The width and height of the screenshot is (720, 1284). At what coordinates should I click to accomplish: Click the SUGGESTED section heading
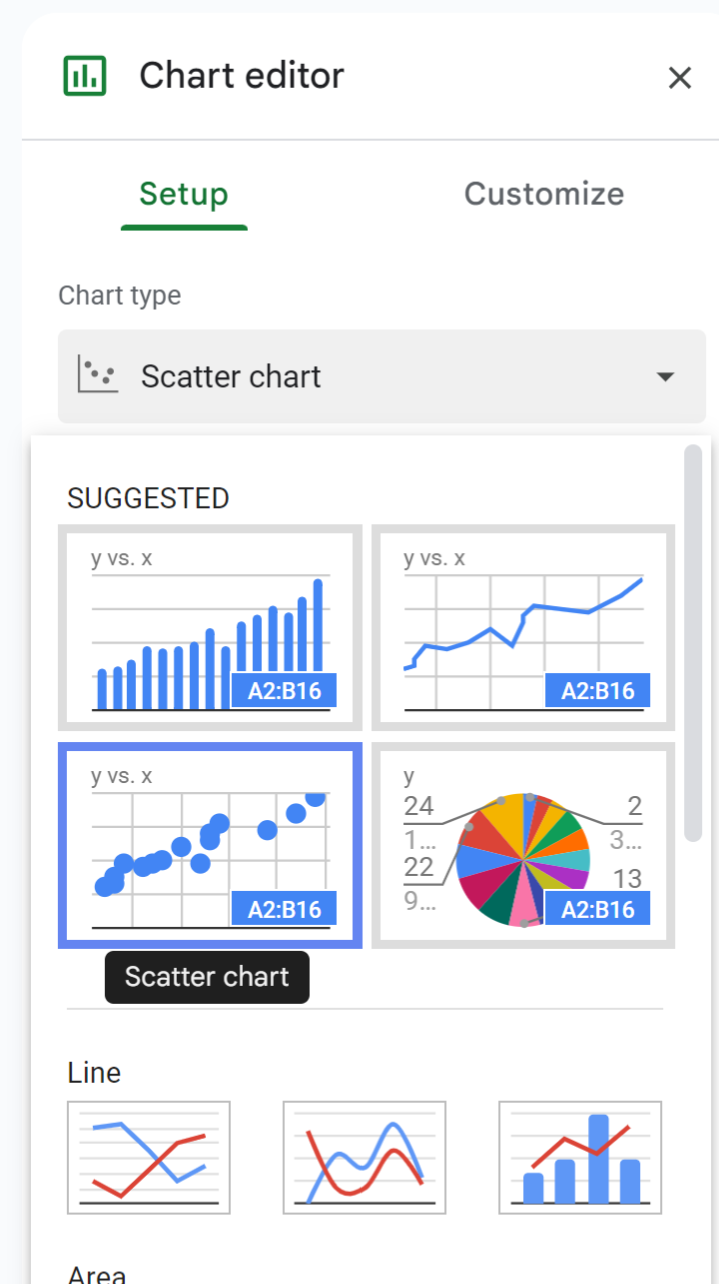coord(148,498)
